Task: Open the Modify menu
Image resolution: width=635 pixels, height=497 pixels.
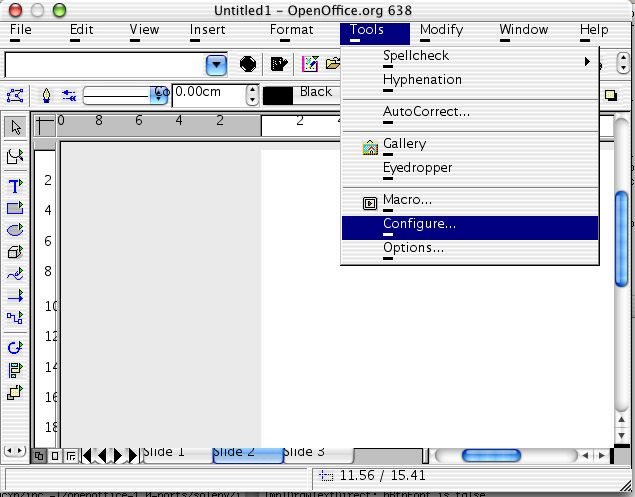Action: [x=441, y=30]
